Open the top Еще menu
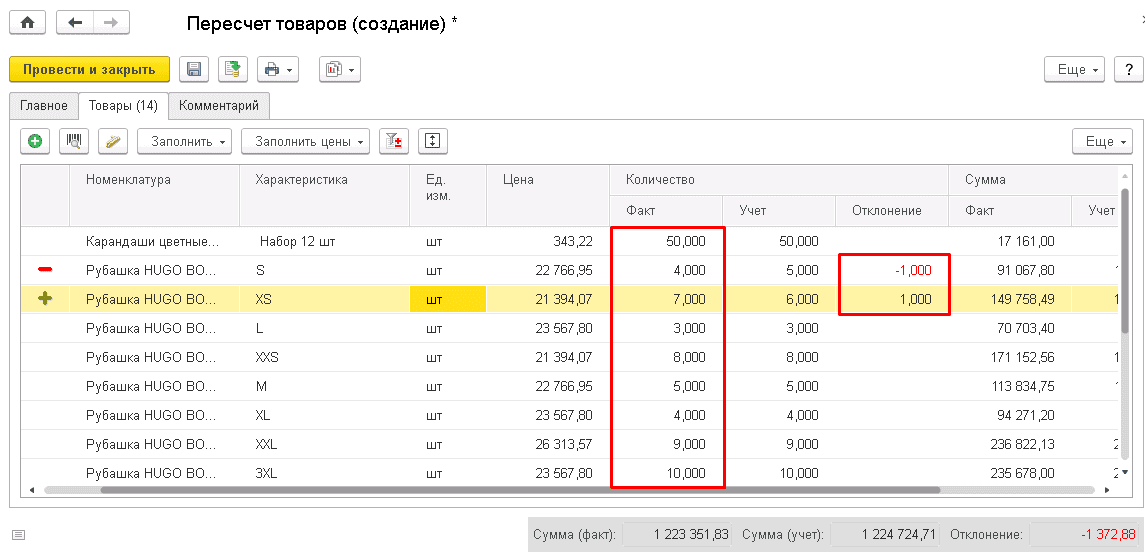Screen dimensions: 1145x558 1078,69
